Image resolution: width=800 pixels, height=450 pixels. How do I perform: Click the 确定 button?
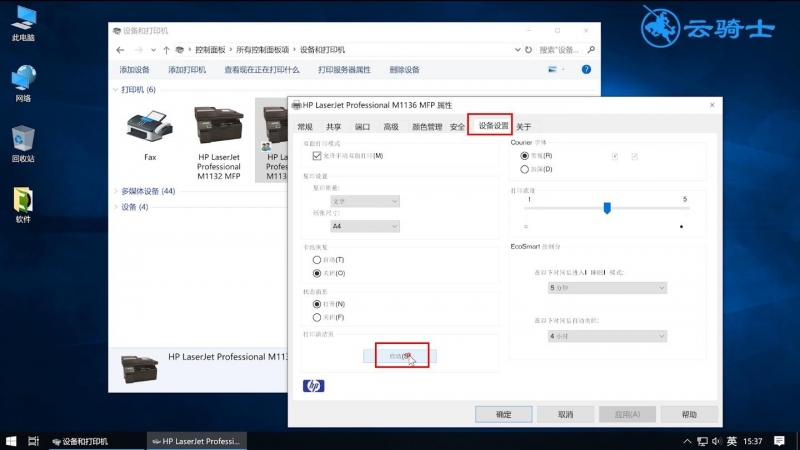[x=504, y=414]
